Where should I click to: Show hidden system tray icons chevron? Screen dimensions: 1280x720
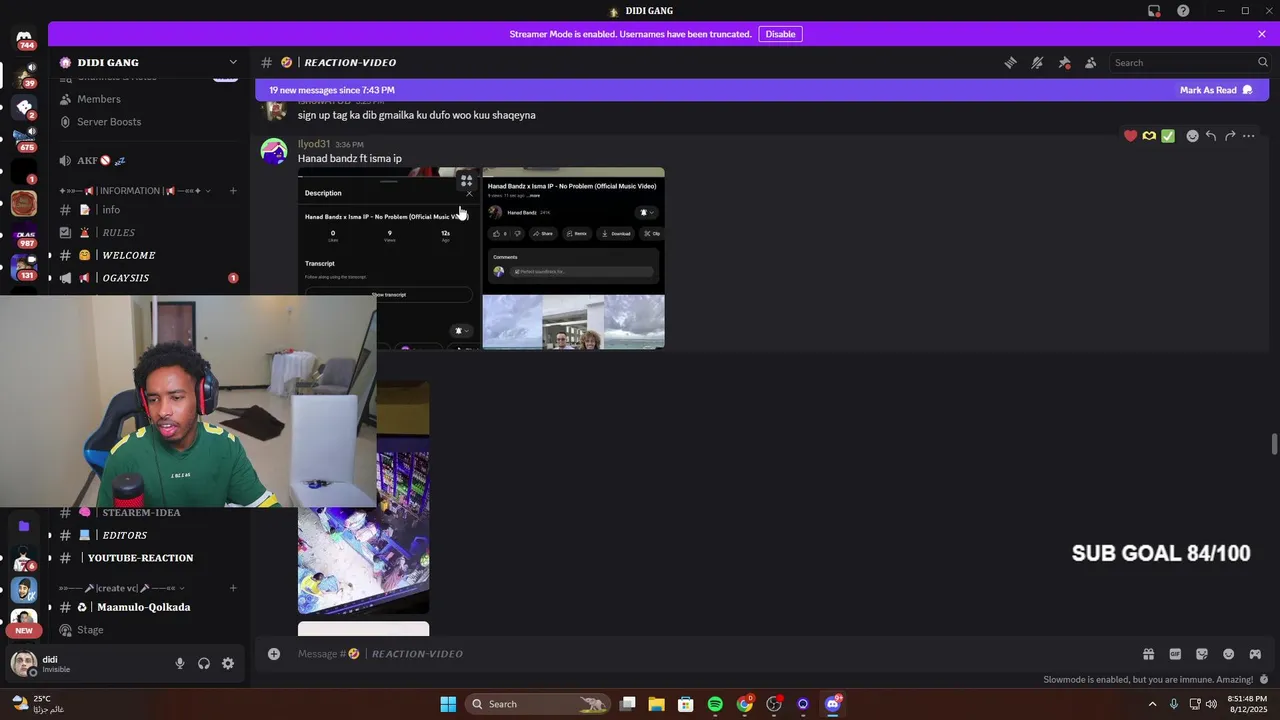[x=1152, y=704]
